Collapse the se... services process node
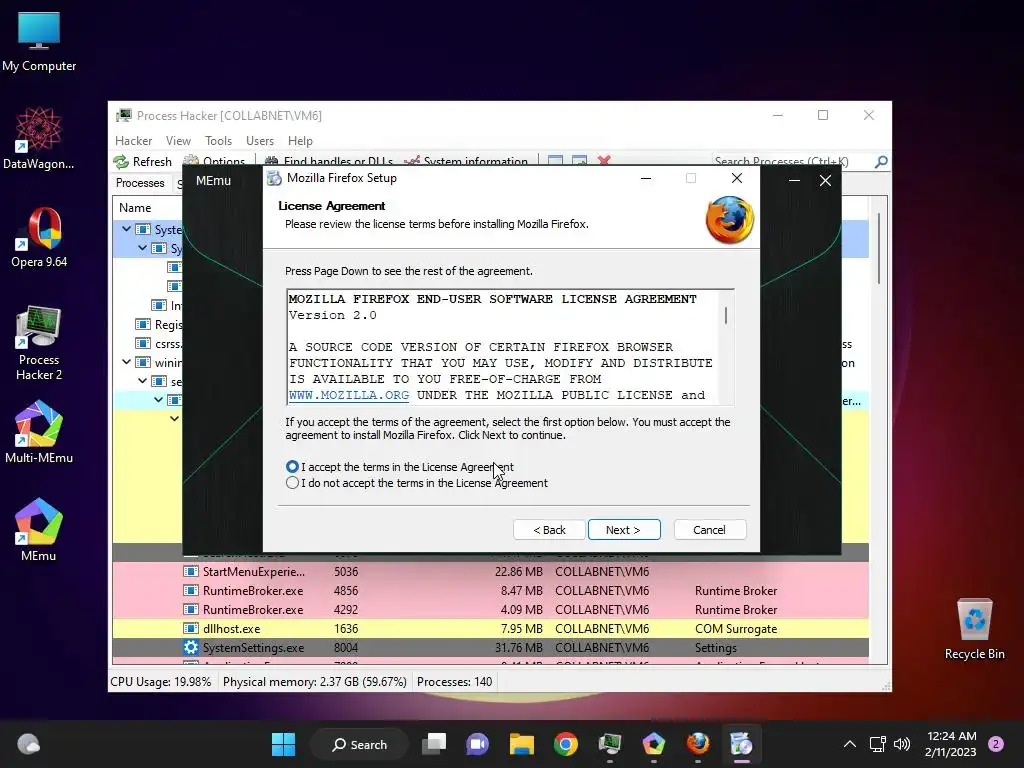 (x=142, y=381)
